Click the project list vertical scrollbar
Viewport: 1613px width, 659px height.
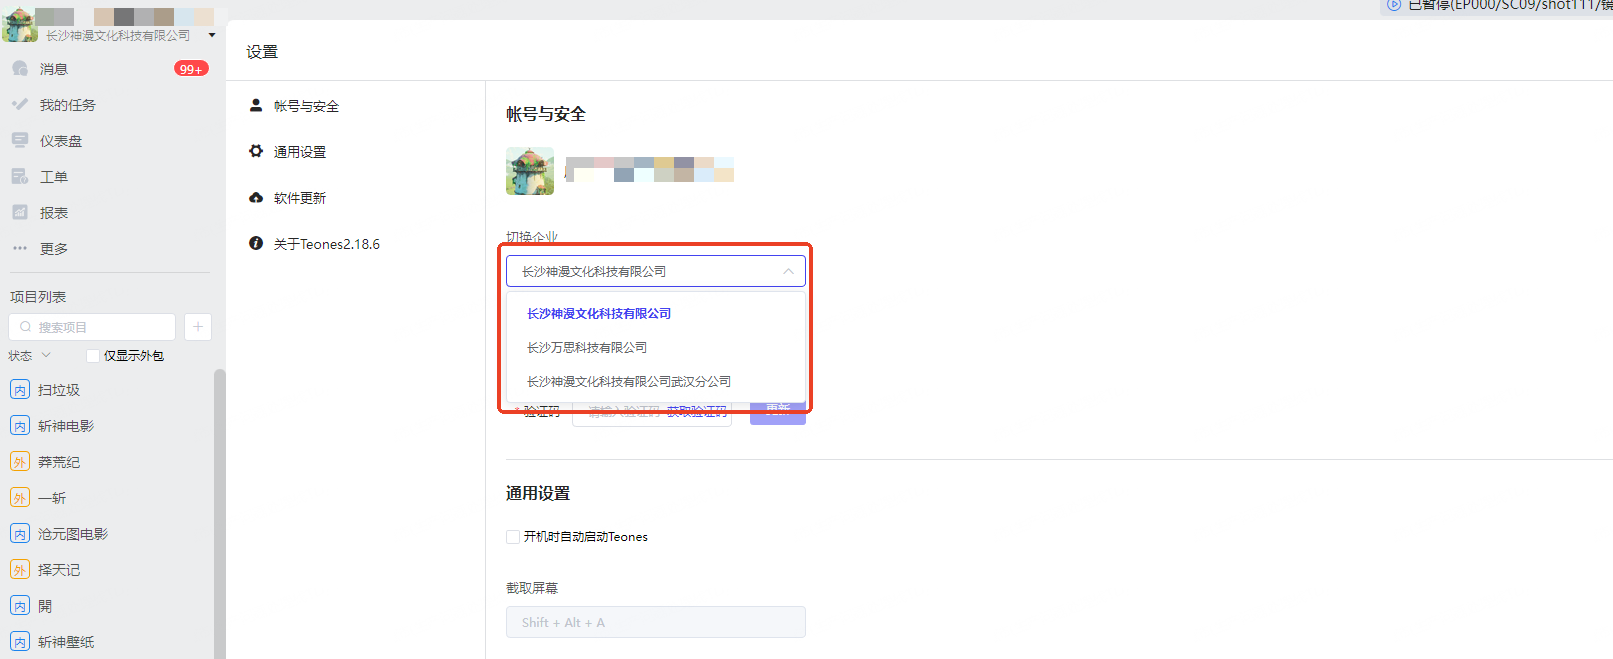click(219, 510)
